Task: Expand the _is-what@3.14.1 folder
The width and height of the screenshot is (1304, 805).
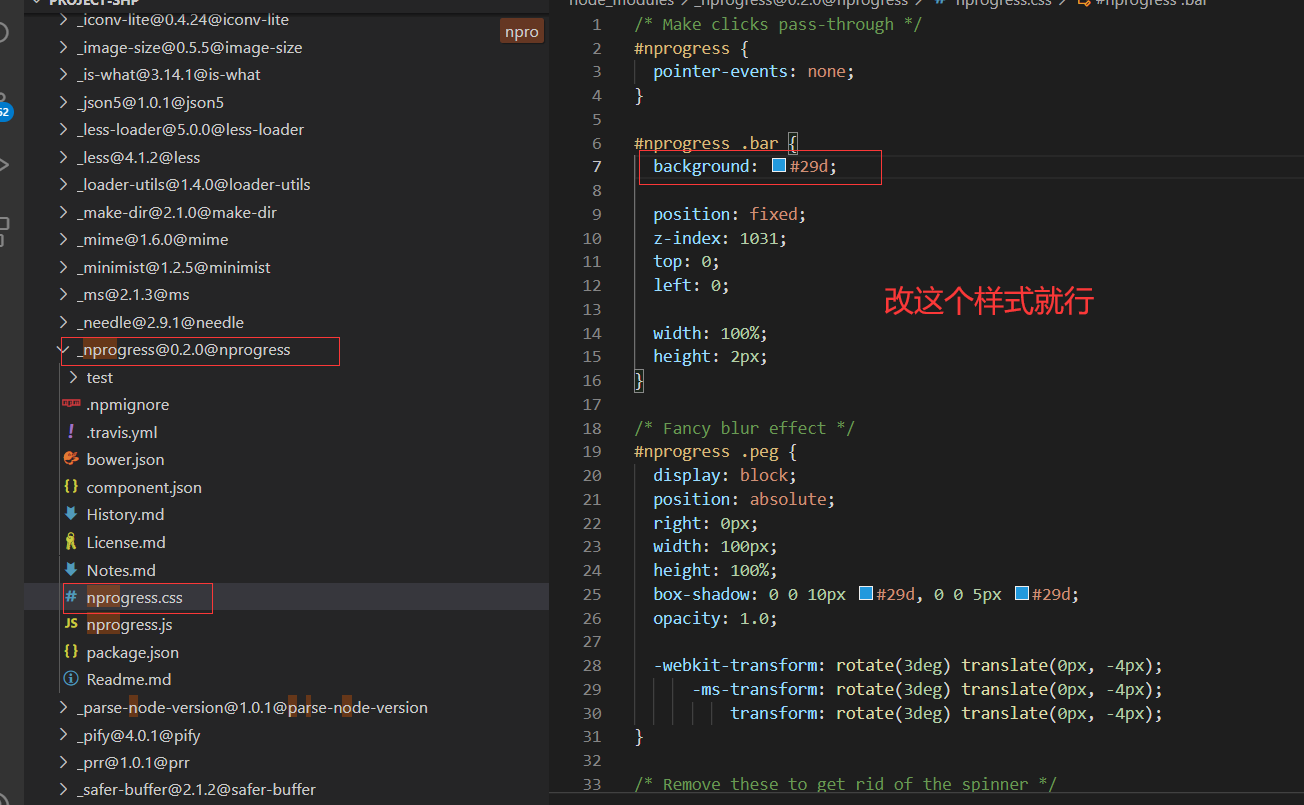Action: click(x=65, y=74)
